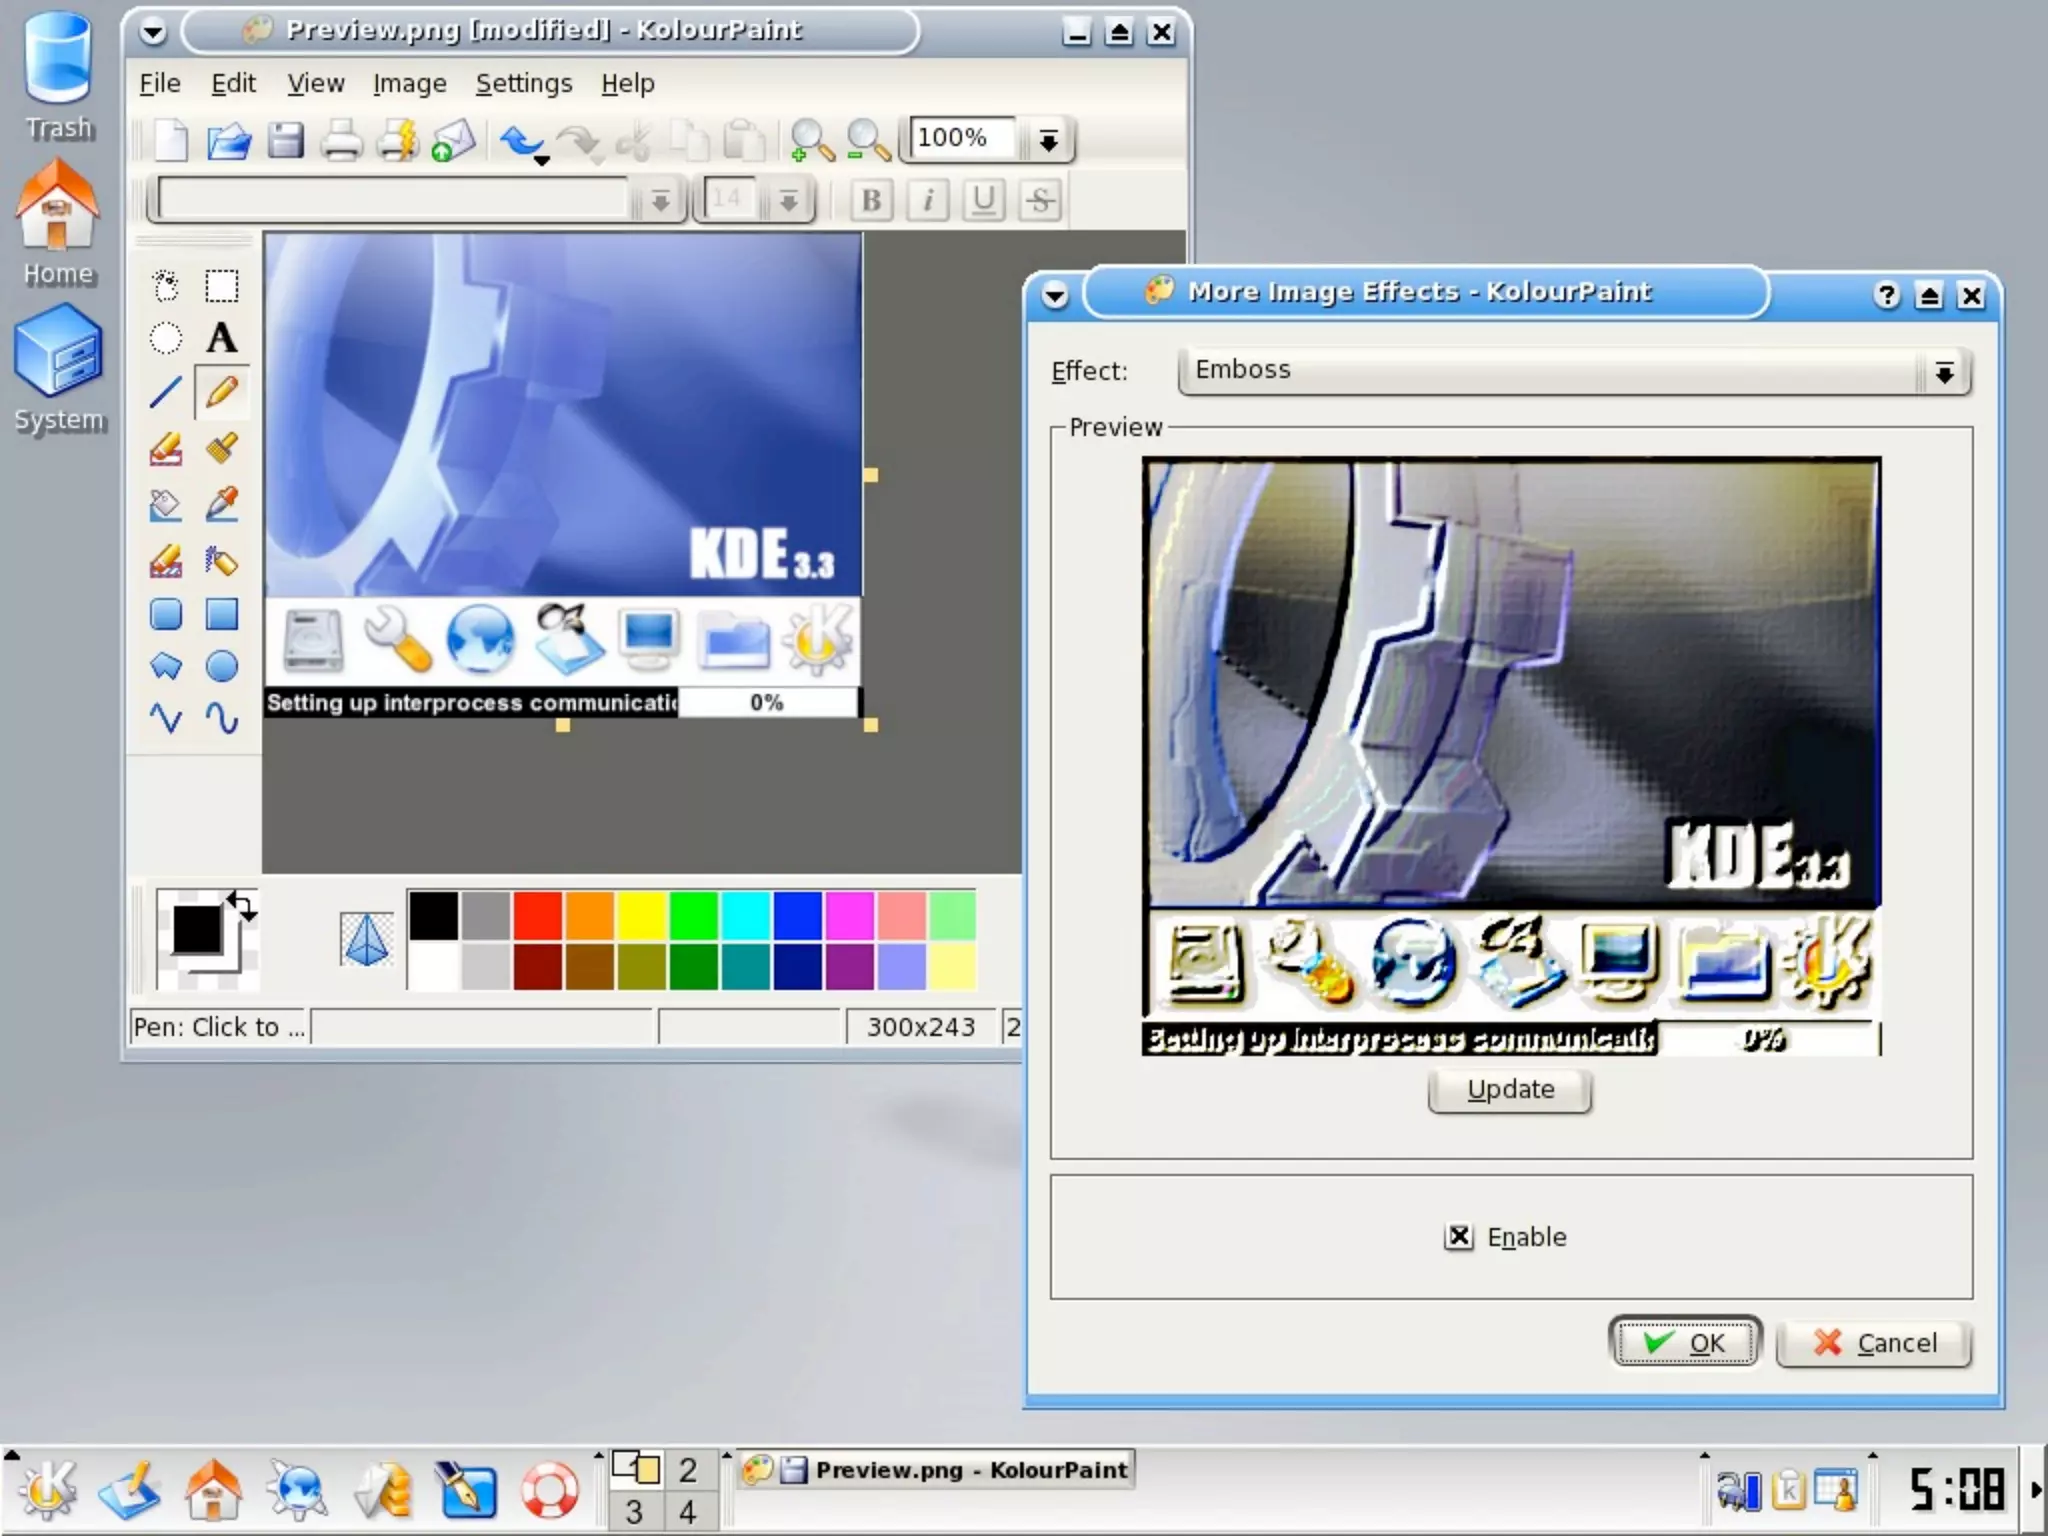Toggle Underline text formatting button
Screen dimensions: 2048x1536
click(x=984, y=200)
